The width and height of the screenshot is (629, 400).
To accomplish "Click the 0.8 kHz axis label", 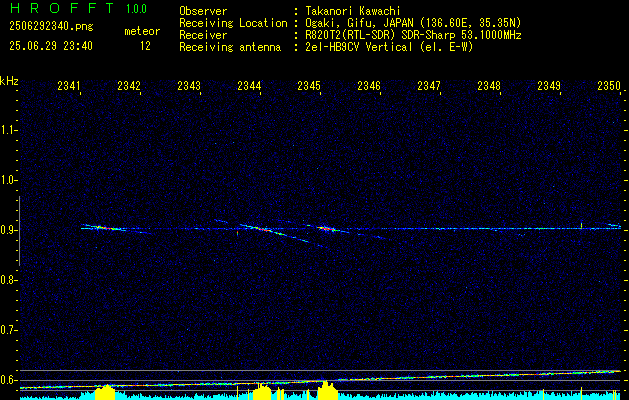I will coord(9,280).
